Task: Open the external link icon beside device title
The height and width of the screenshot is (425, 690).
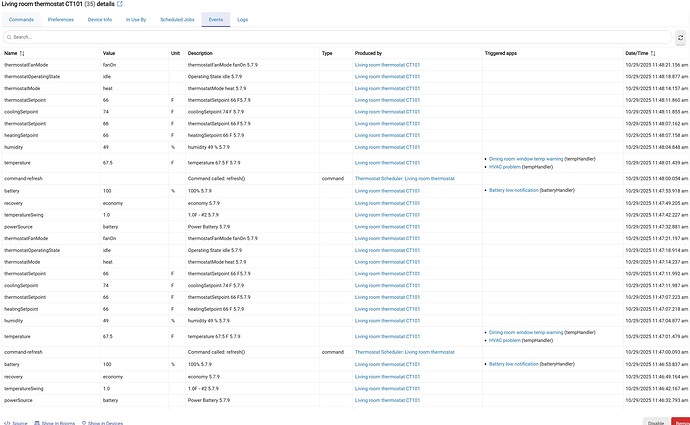Action: click(121, 5)
